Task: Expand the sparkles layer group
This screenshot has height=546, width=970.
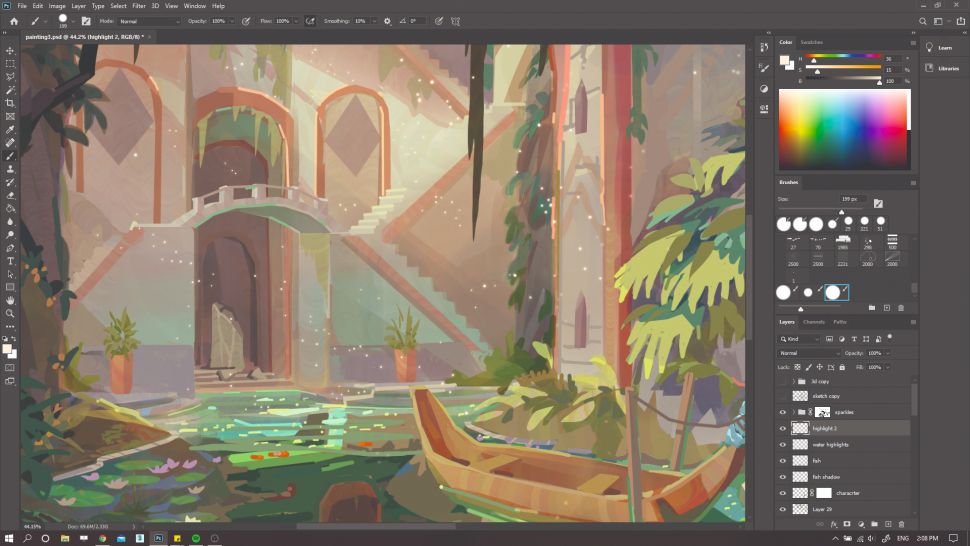Action: 793,412
